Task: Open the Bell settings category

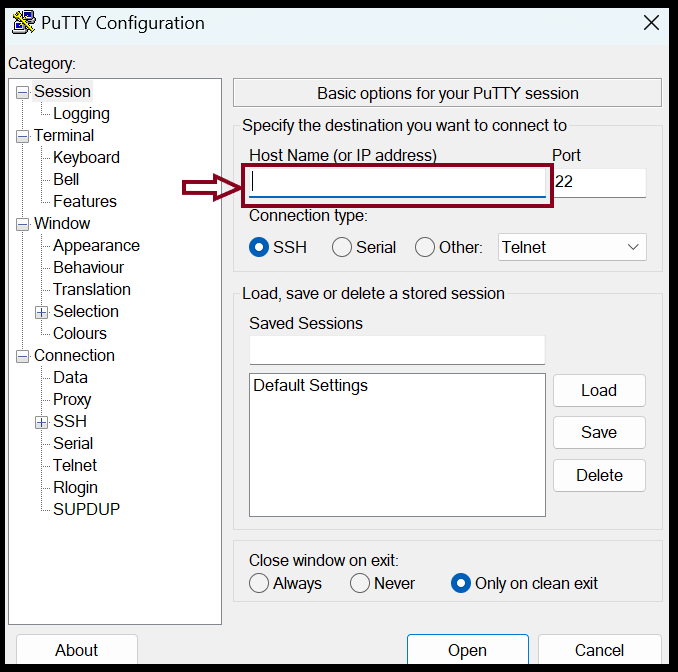Action: coord(66,179)
